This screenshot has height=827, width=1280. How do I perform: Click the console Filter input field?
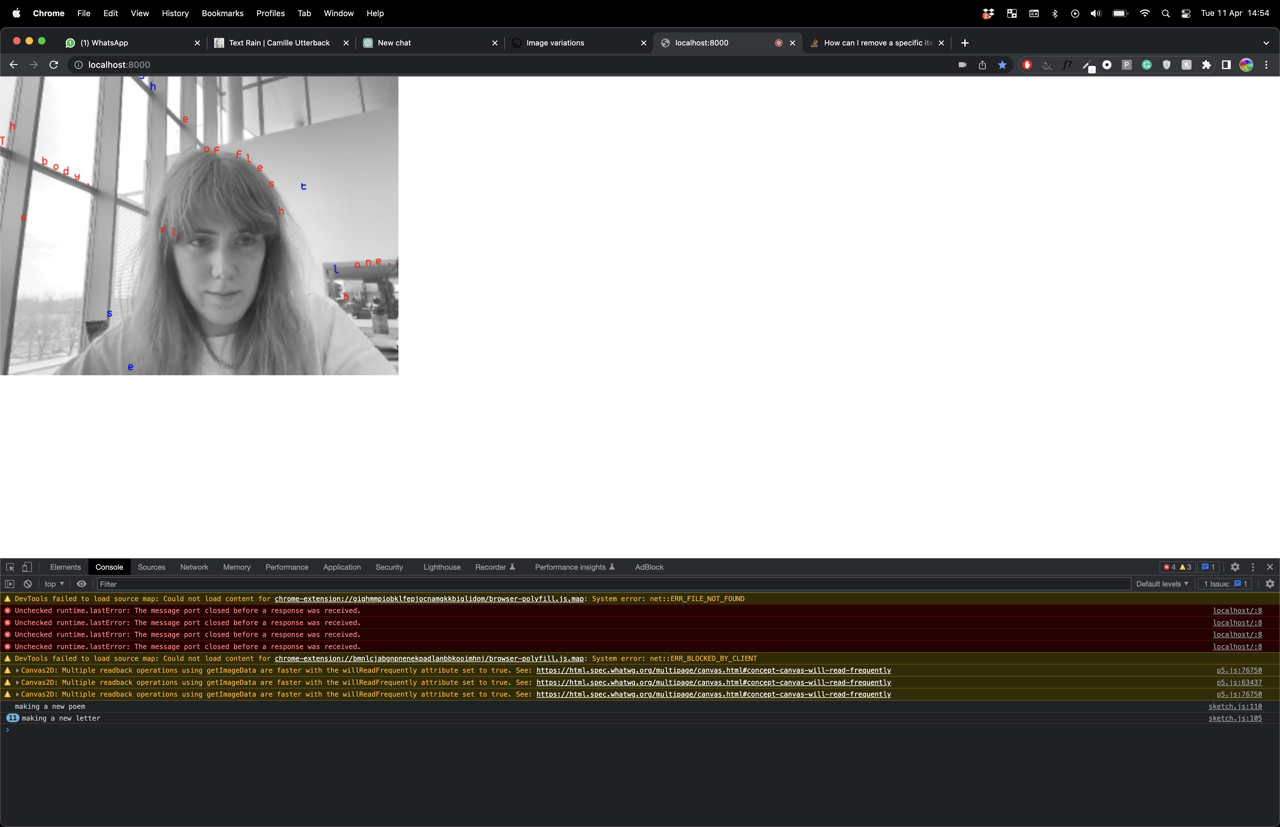pos(600,584)
